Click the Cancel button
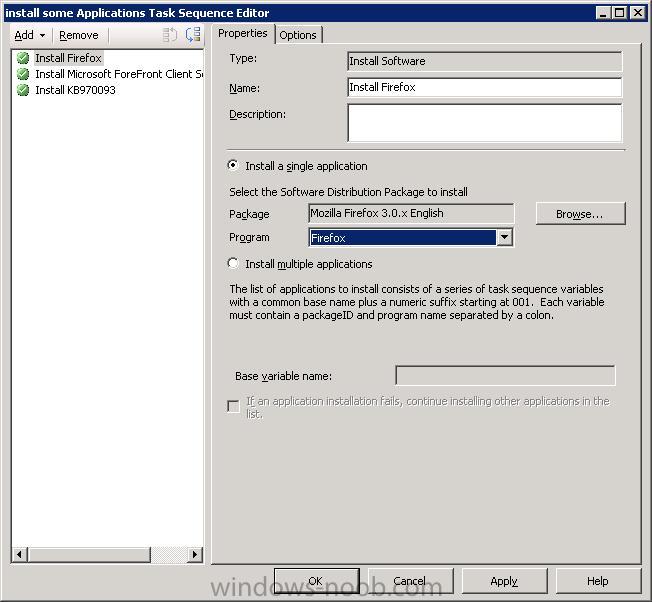This screenshot has width=652, height=602. (410, 581)
